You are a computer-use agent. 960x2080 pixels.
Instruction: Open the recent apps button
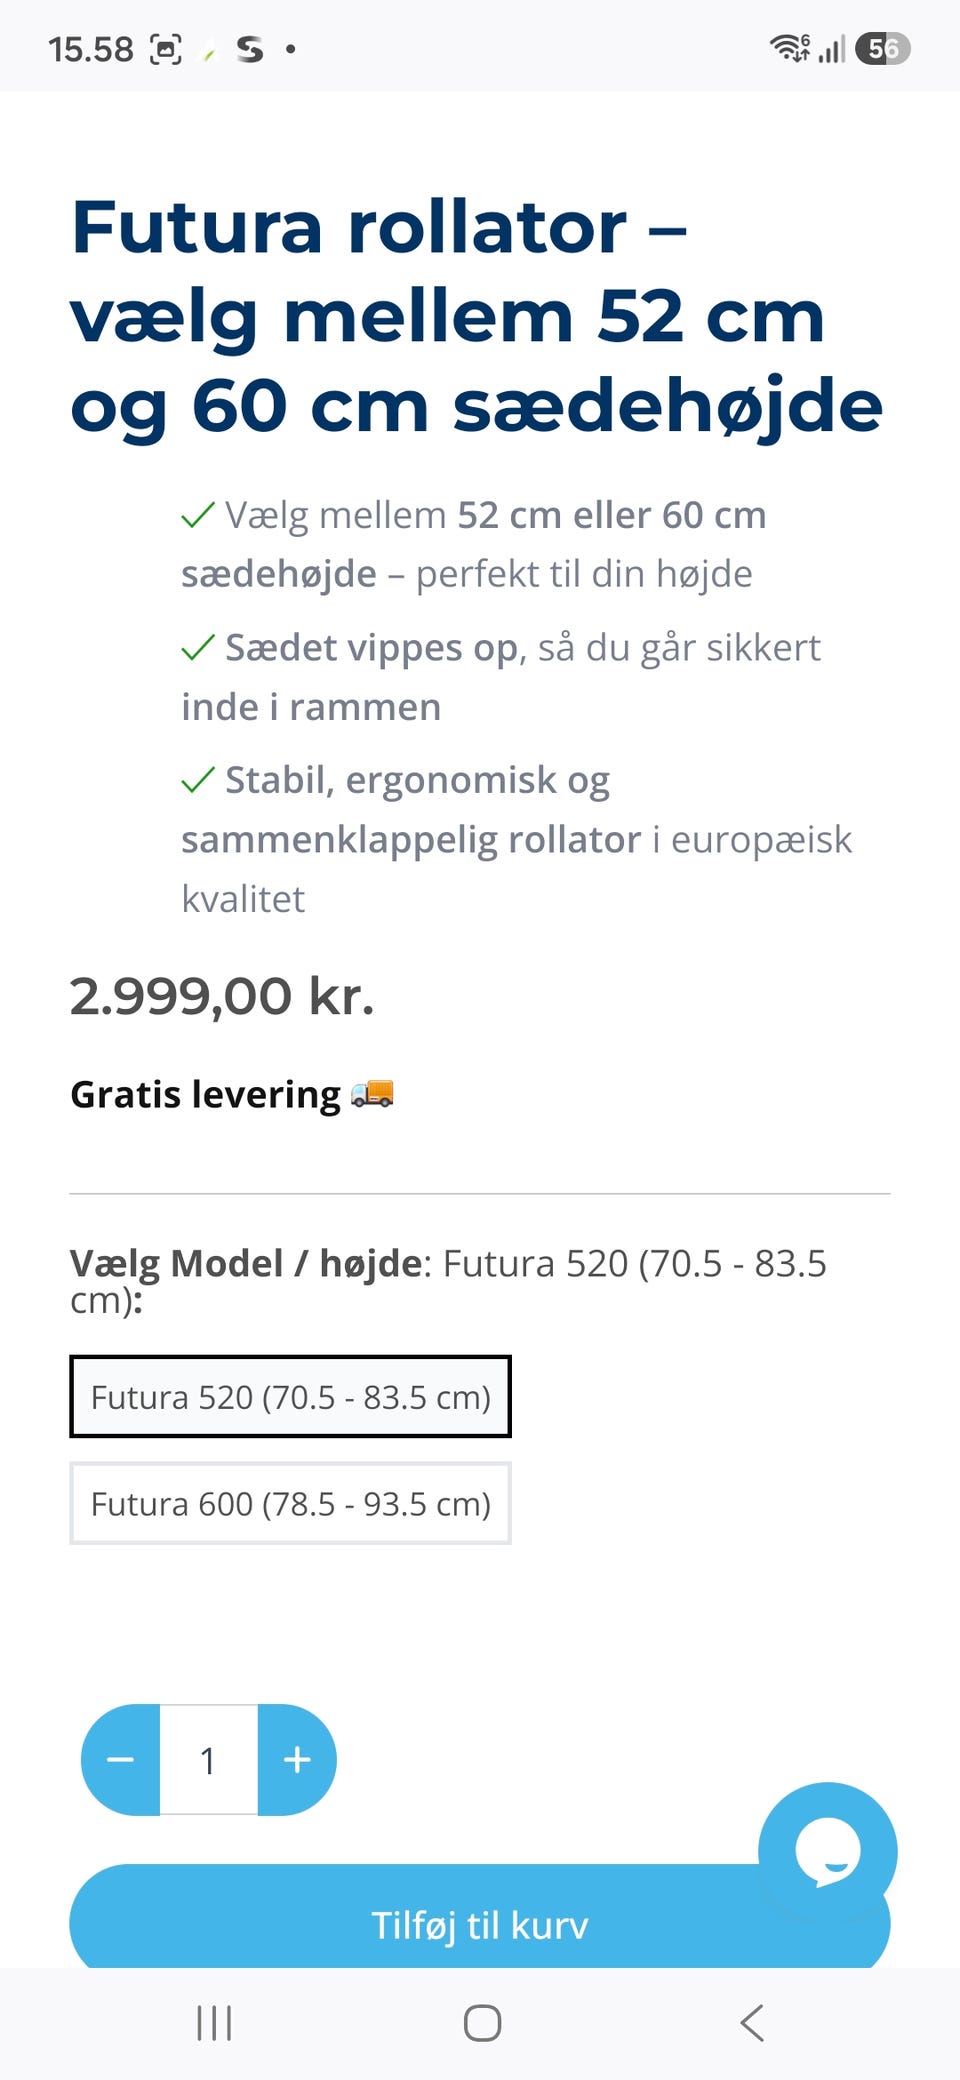coord(214,2023)
